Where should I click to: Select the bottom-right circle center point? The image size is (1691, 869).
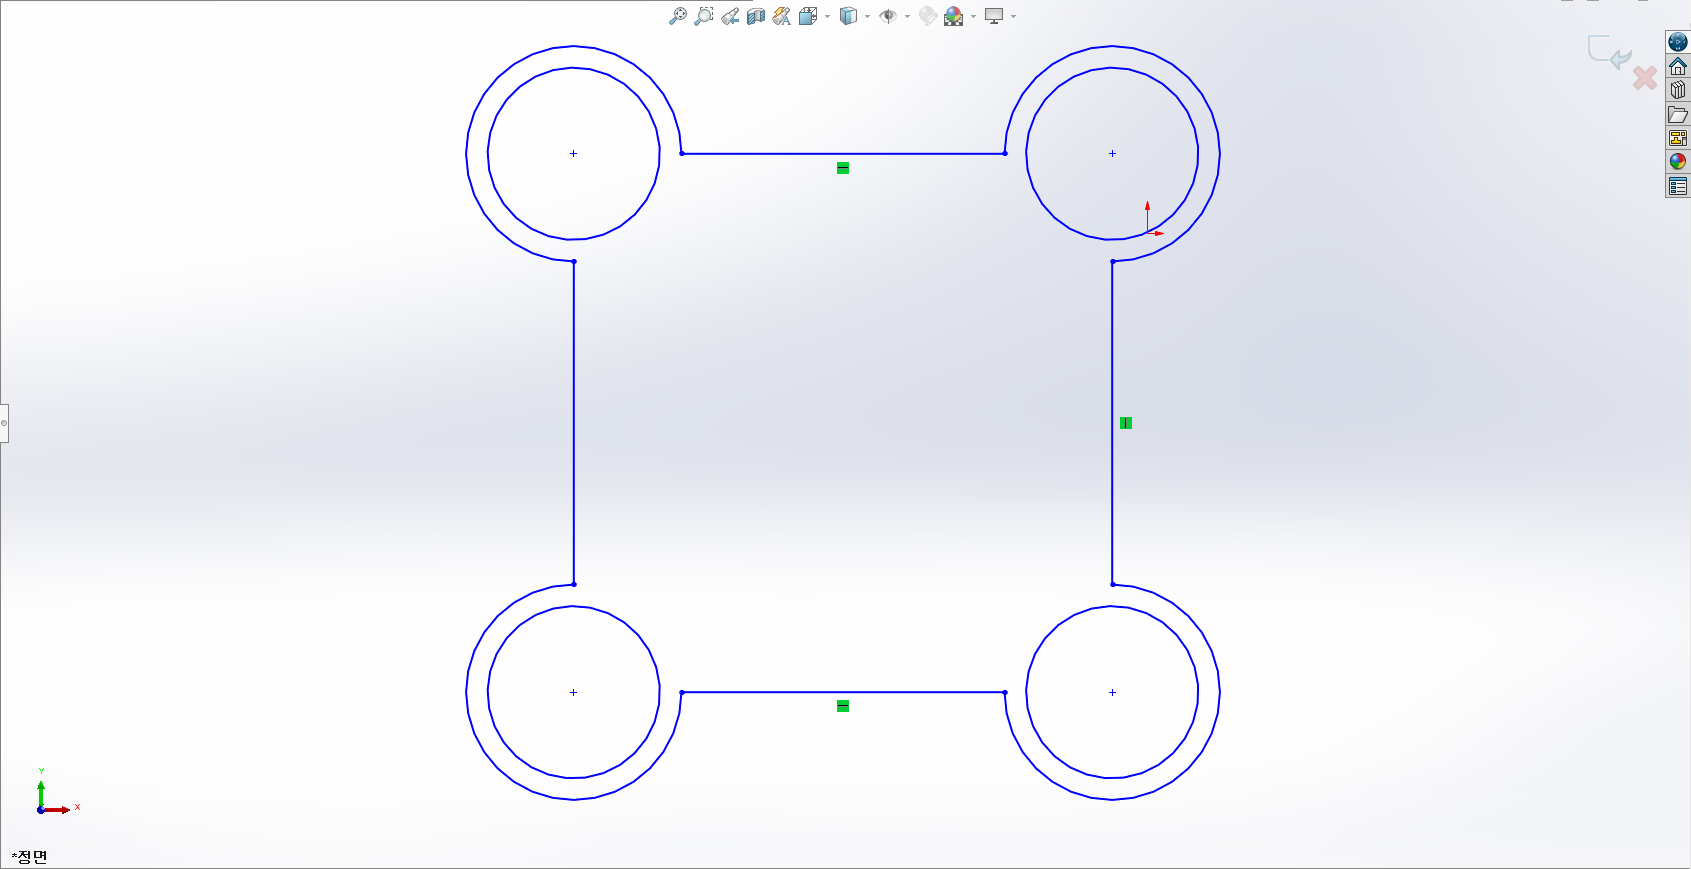coord(1112,692)
